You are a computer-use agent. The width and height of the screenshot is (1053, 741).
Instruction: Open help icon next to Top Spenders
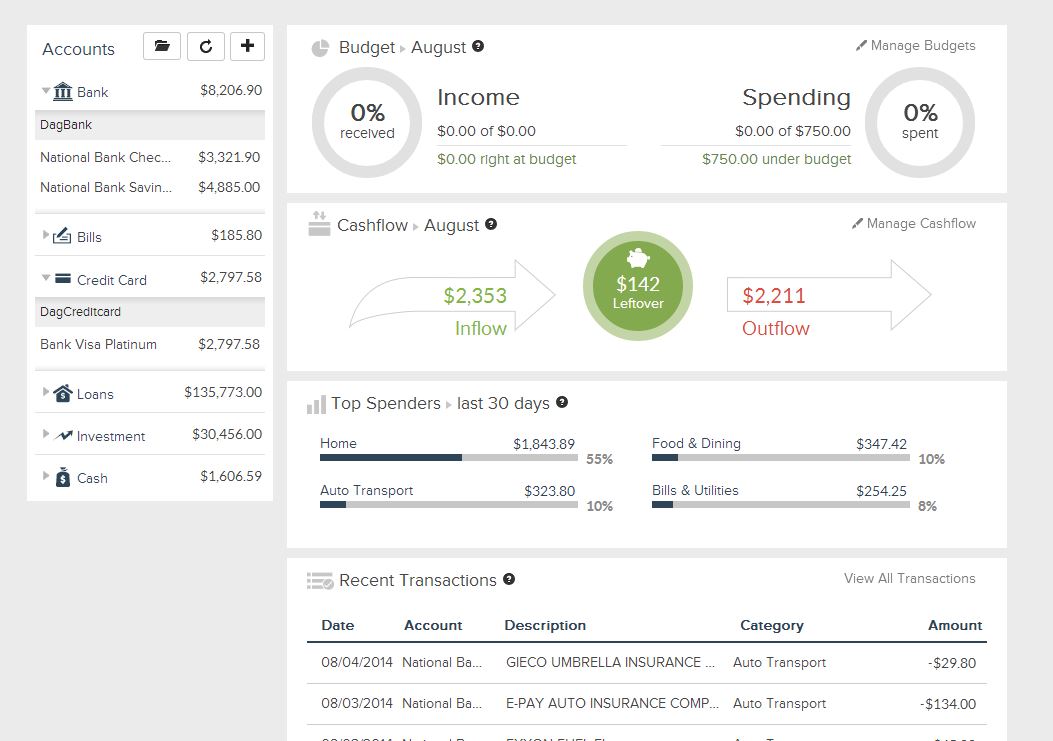coord(562,402)
